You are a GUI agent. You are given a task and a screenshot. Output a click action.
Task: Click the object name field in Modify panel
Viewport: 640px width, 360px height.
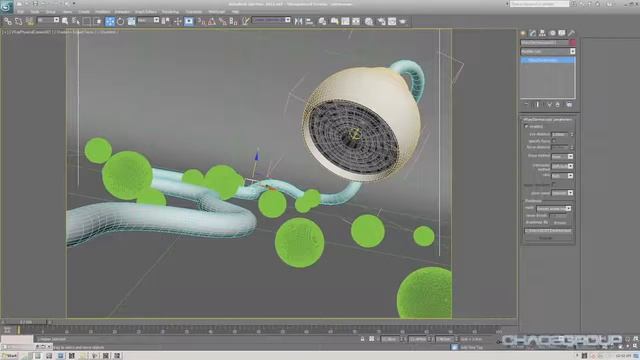point(544,42)
